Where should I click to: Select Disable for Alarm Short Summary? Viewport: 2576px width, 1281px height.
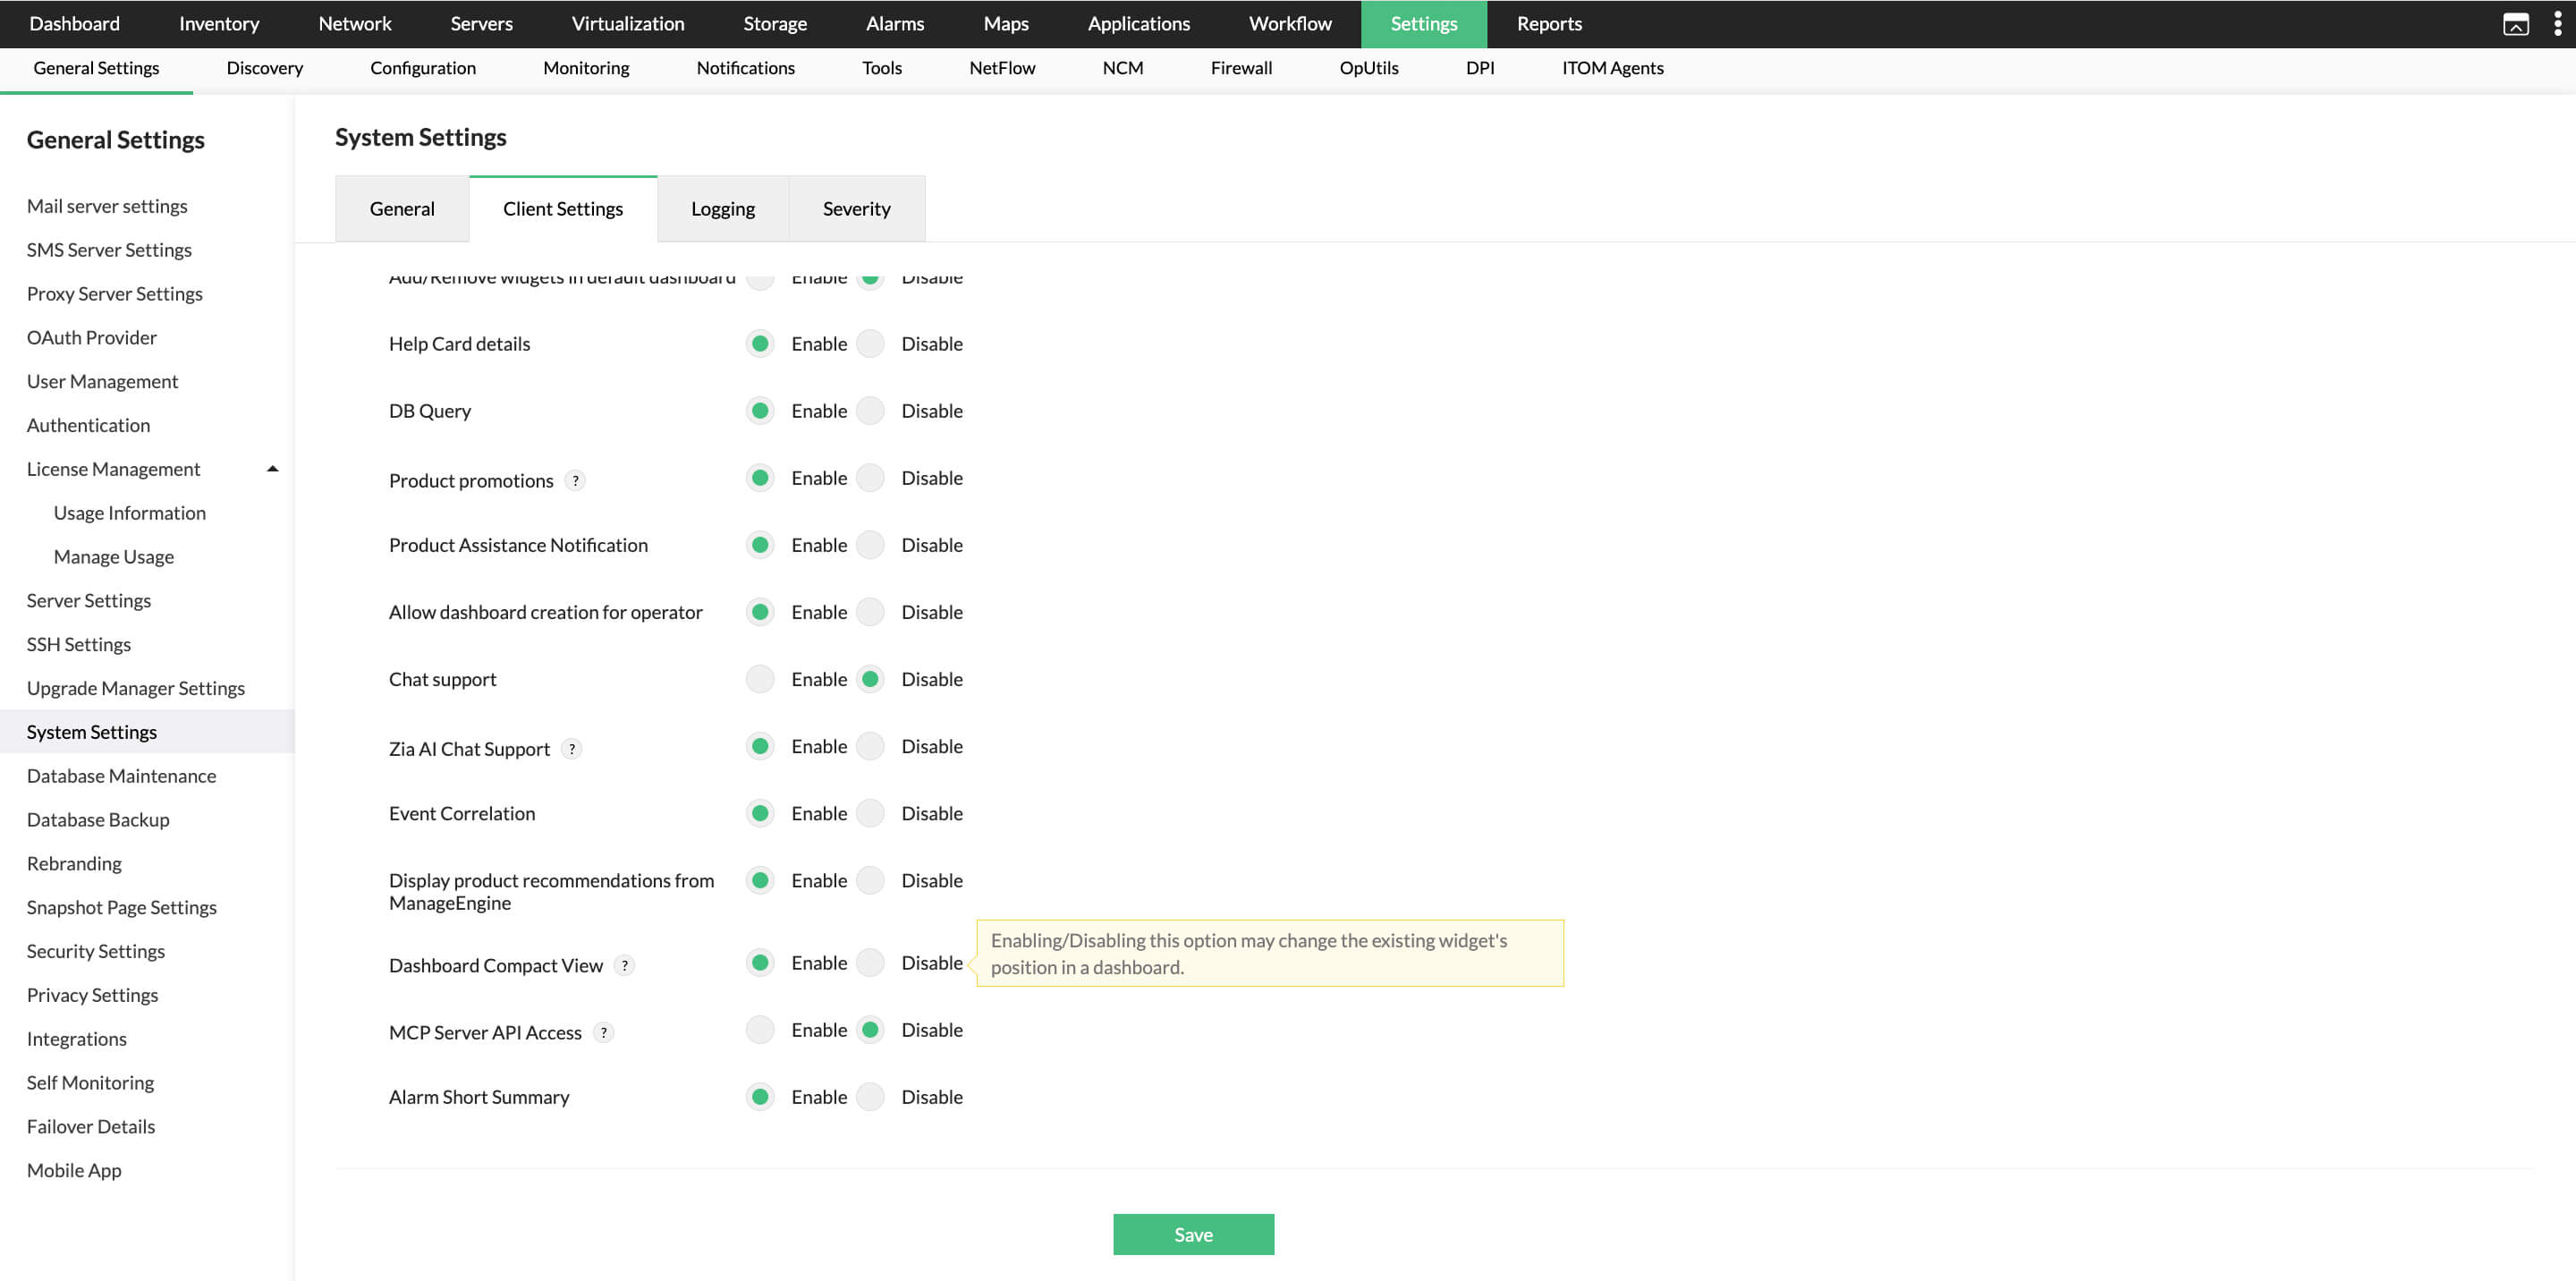[871, 1096]
